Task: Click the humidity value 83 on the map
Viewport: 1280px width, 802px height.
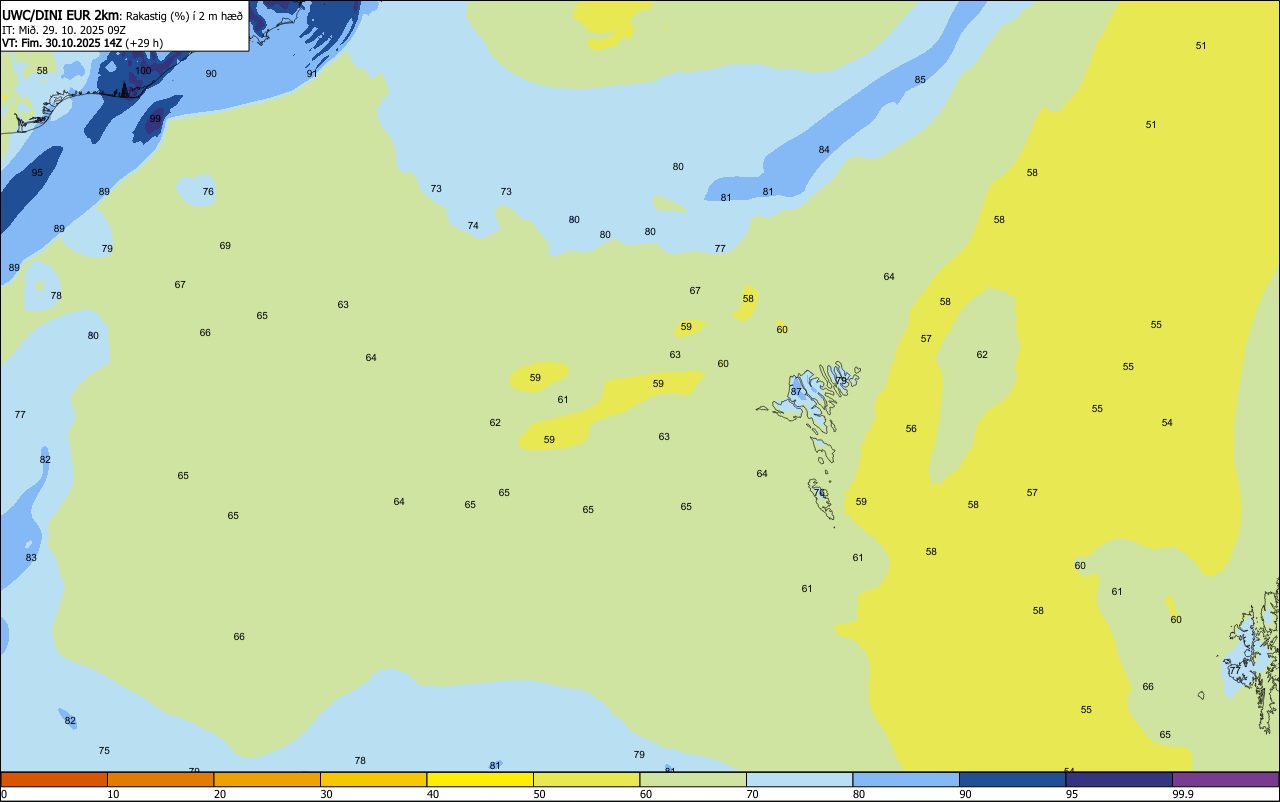Action: click(31, 558)
